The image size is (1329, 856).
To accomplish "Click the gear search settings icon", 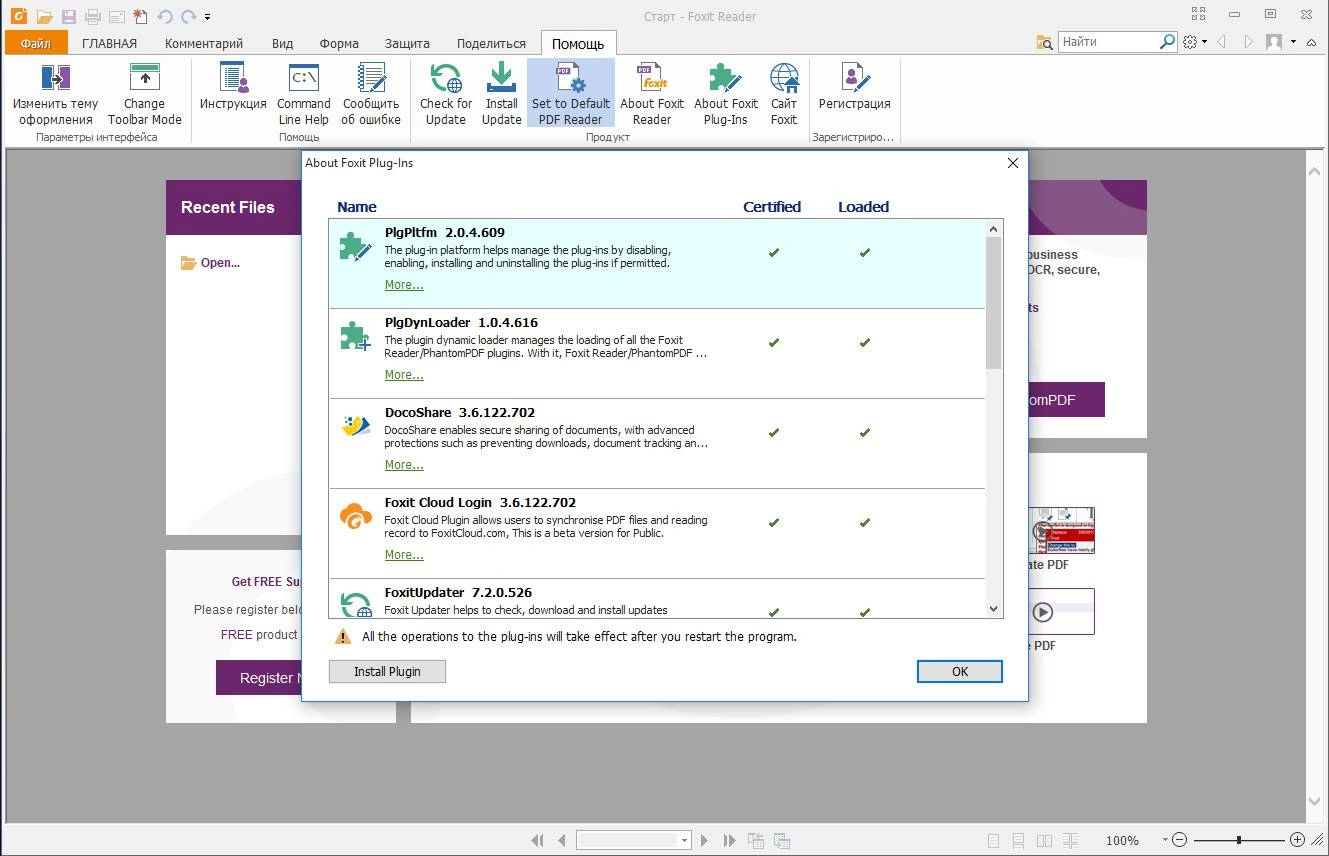I will coord(1190,42).
